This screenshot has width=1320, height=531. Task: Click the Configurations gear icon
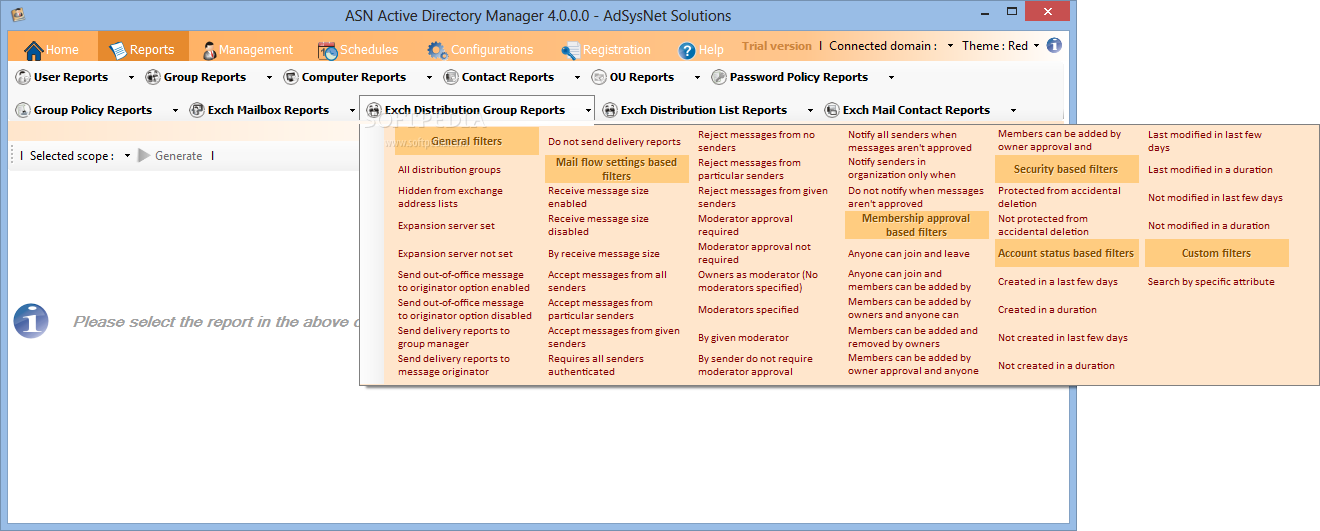(437, 50)
